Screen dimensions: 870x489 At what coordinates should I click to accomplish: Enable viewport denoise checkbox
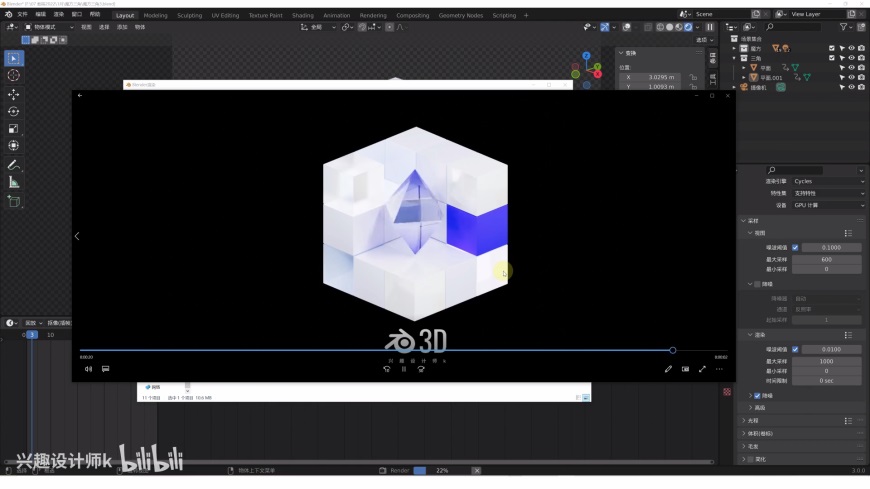[x=757, y=284]
